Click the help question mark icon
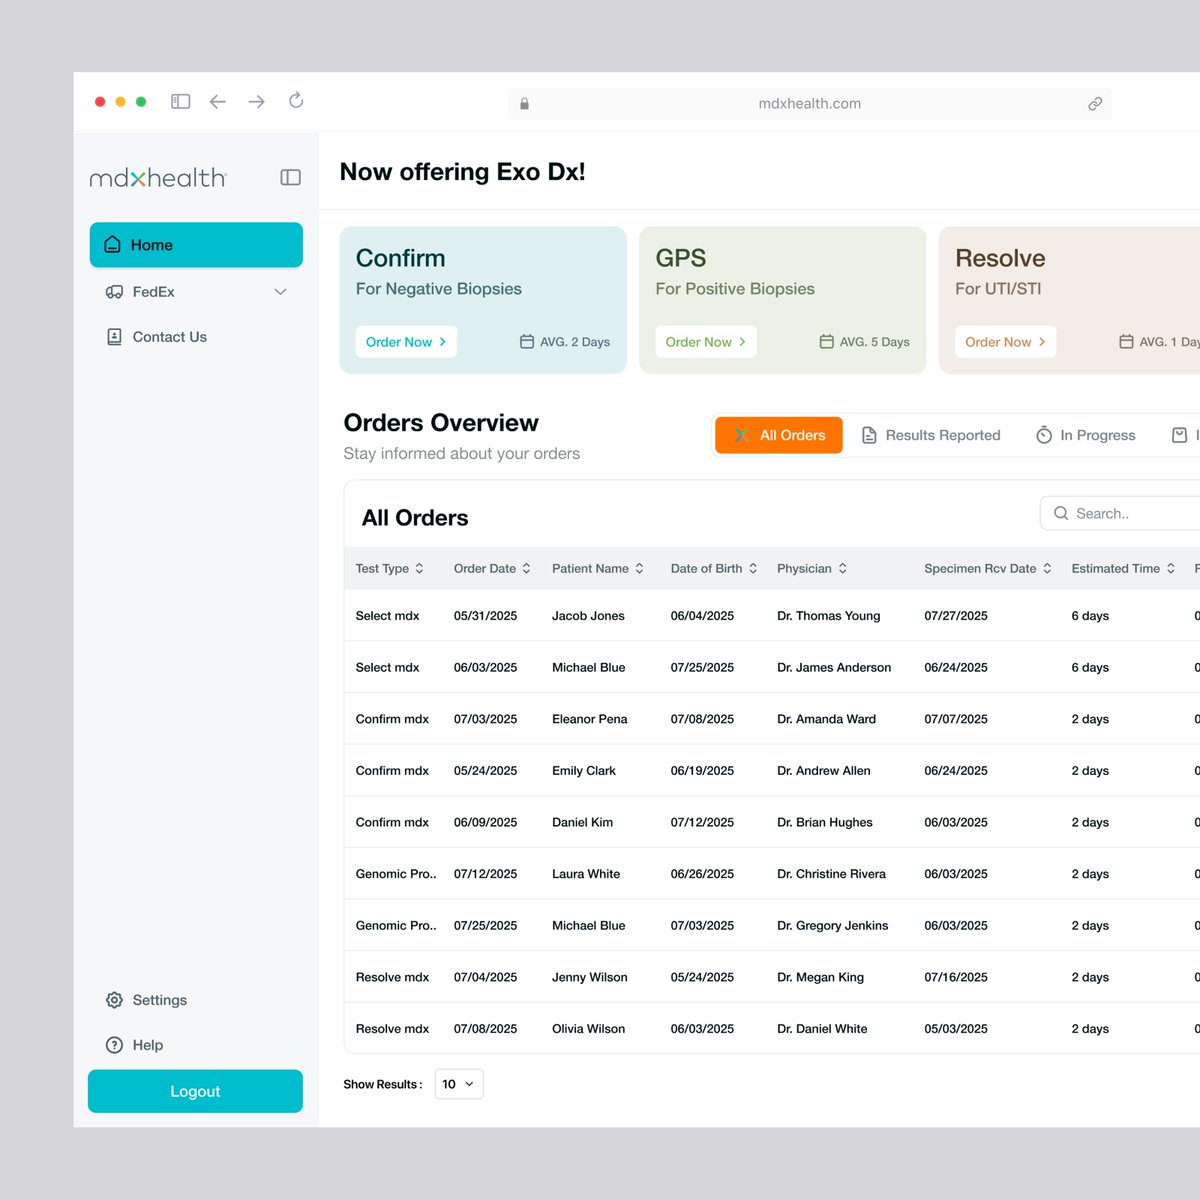 point(114,1045)
